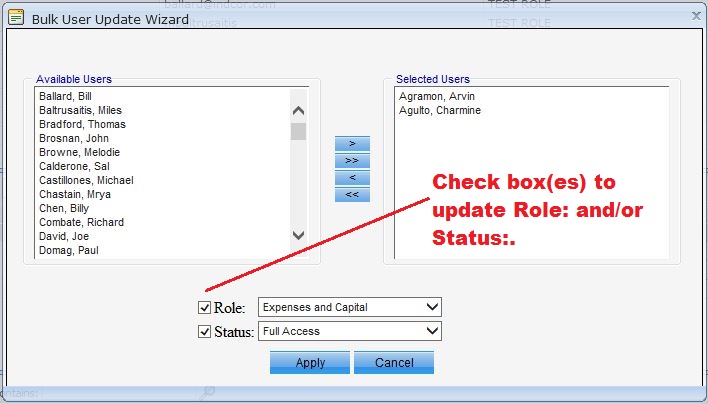Viewport: 708px width, 404px height.
Task: Select Chastain, Mrya in Available Users
Action: click(x=75, y=194)
